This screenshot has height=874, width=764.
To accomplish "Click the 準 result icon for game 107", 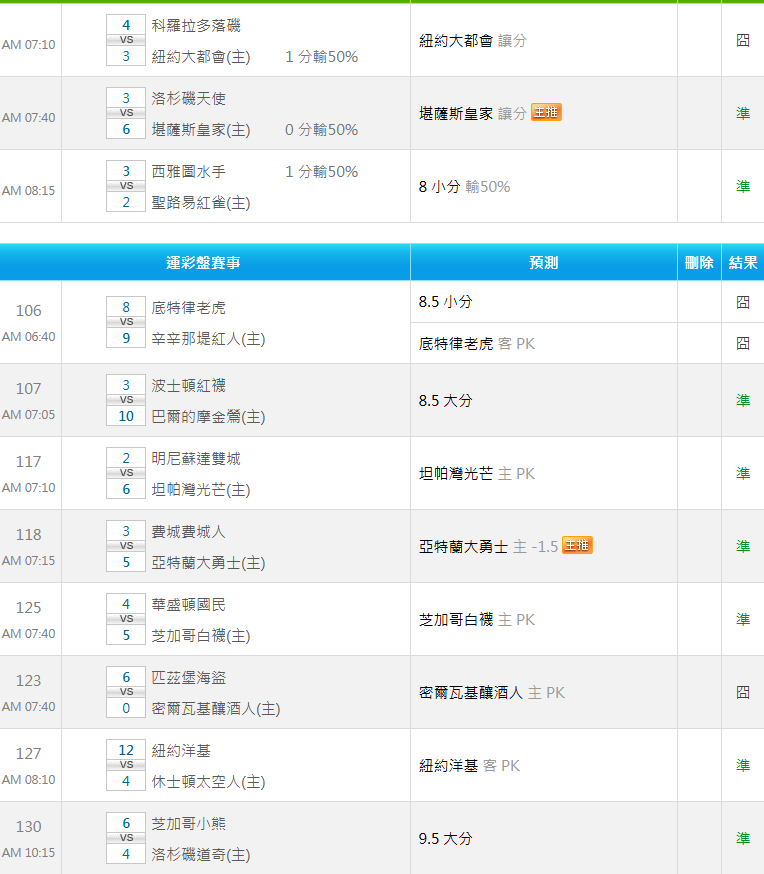I will click(743, 400).
